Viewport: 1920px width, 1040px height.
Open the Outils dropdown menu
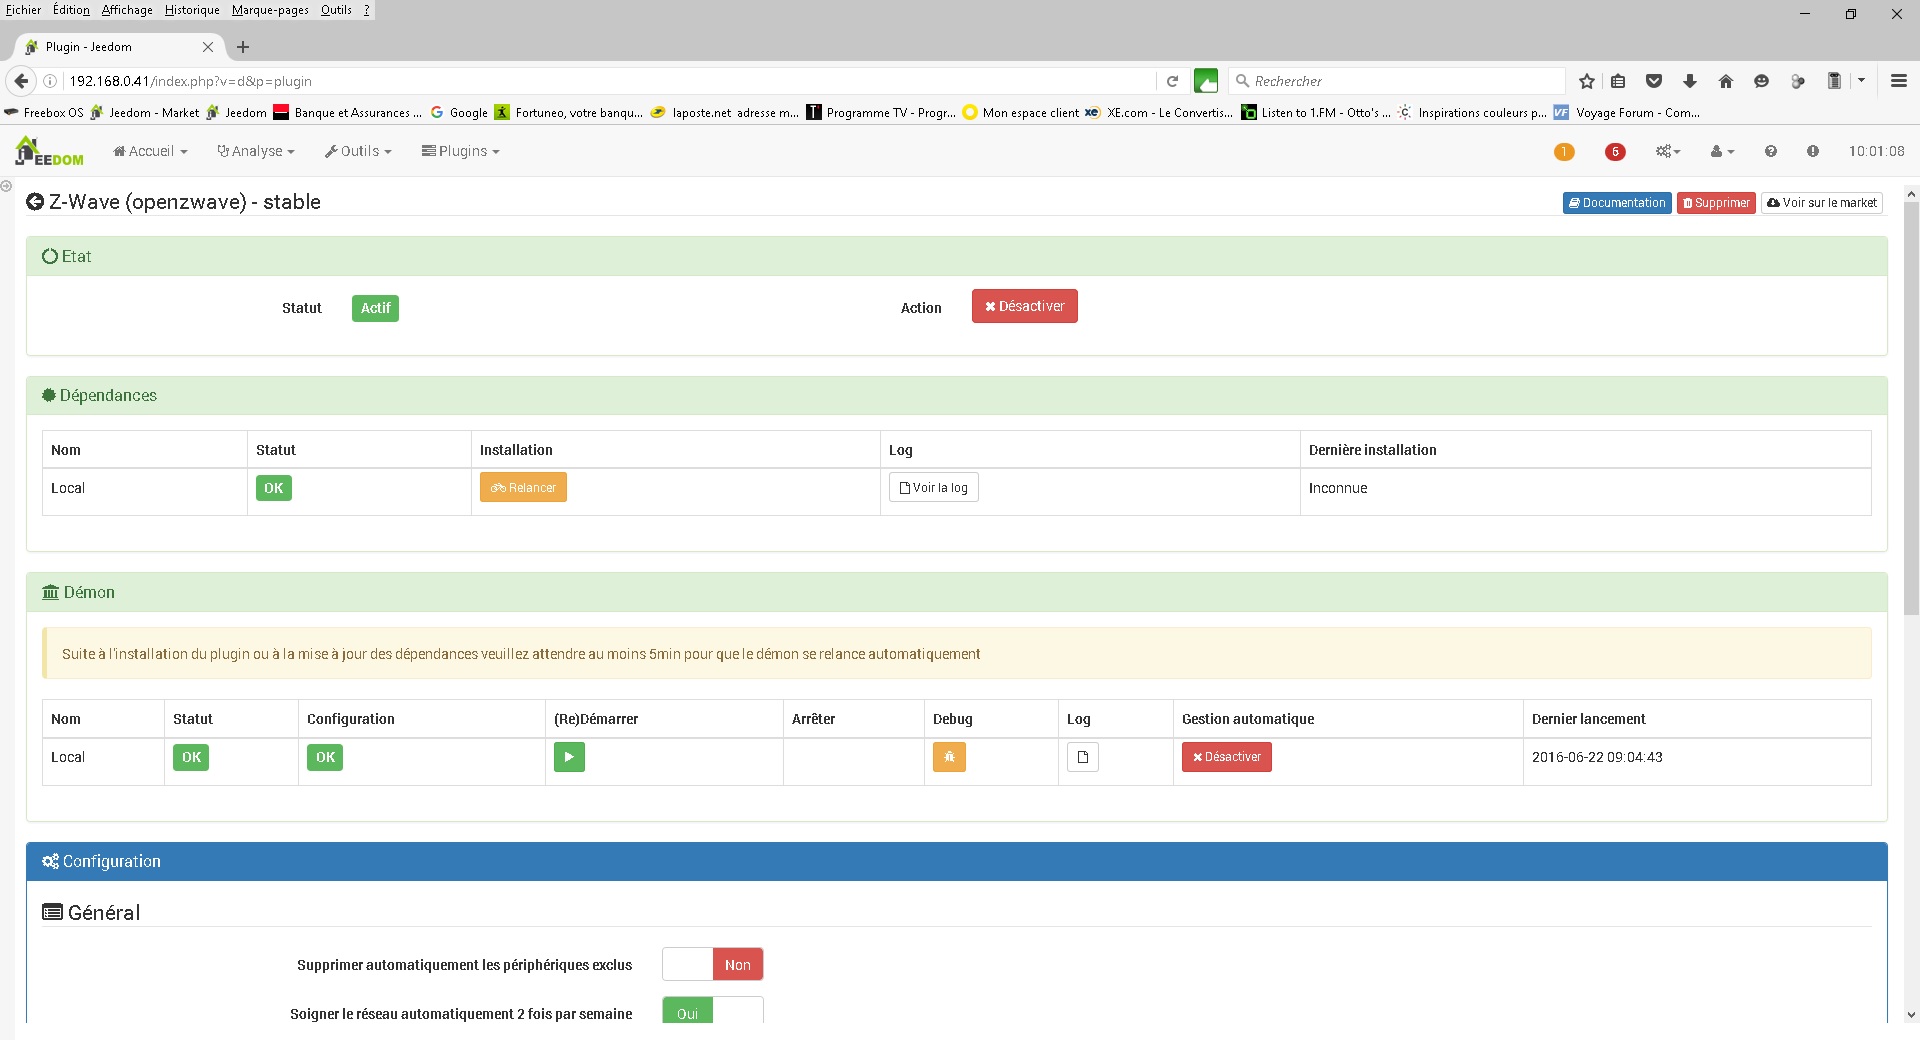pos(358,151)
